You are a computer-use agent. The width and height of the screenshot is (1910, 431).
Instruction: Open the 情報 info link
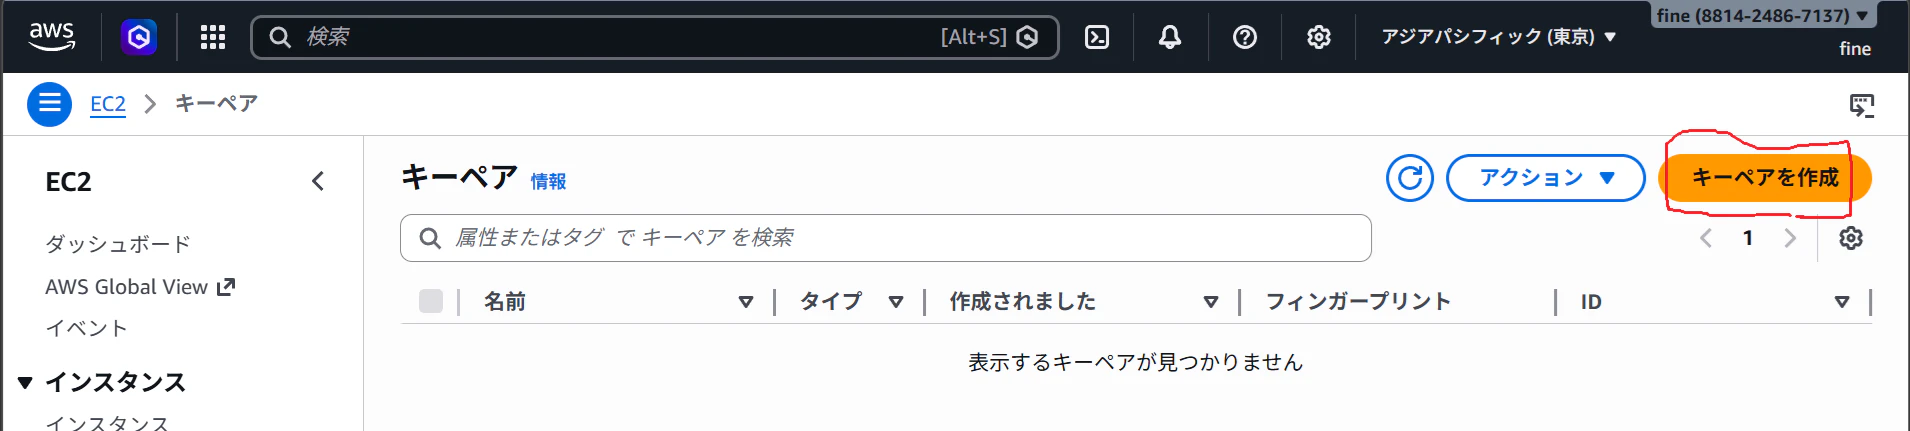pos(548,181)
